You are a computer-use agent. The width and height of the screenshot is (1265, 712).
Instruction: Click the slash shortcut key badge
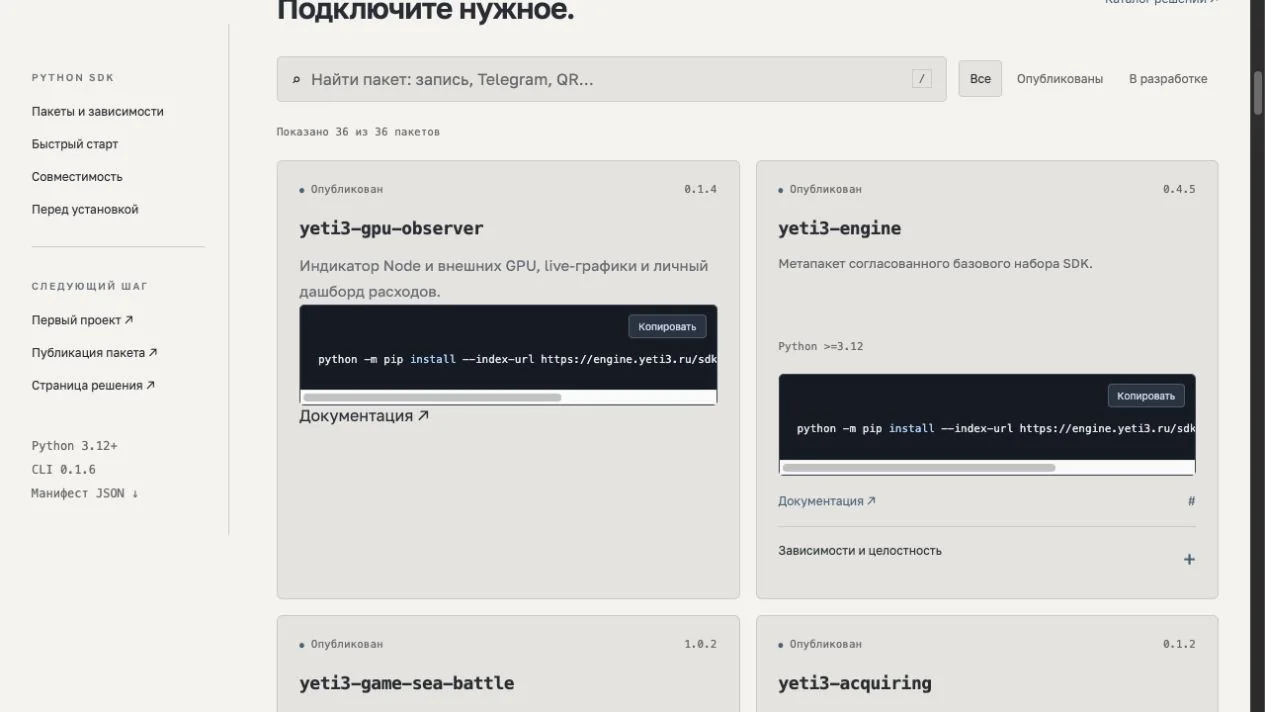pyautogui.click(x=922, y=79)
